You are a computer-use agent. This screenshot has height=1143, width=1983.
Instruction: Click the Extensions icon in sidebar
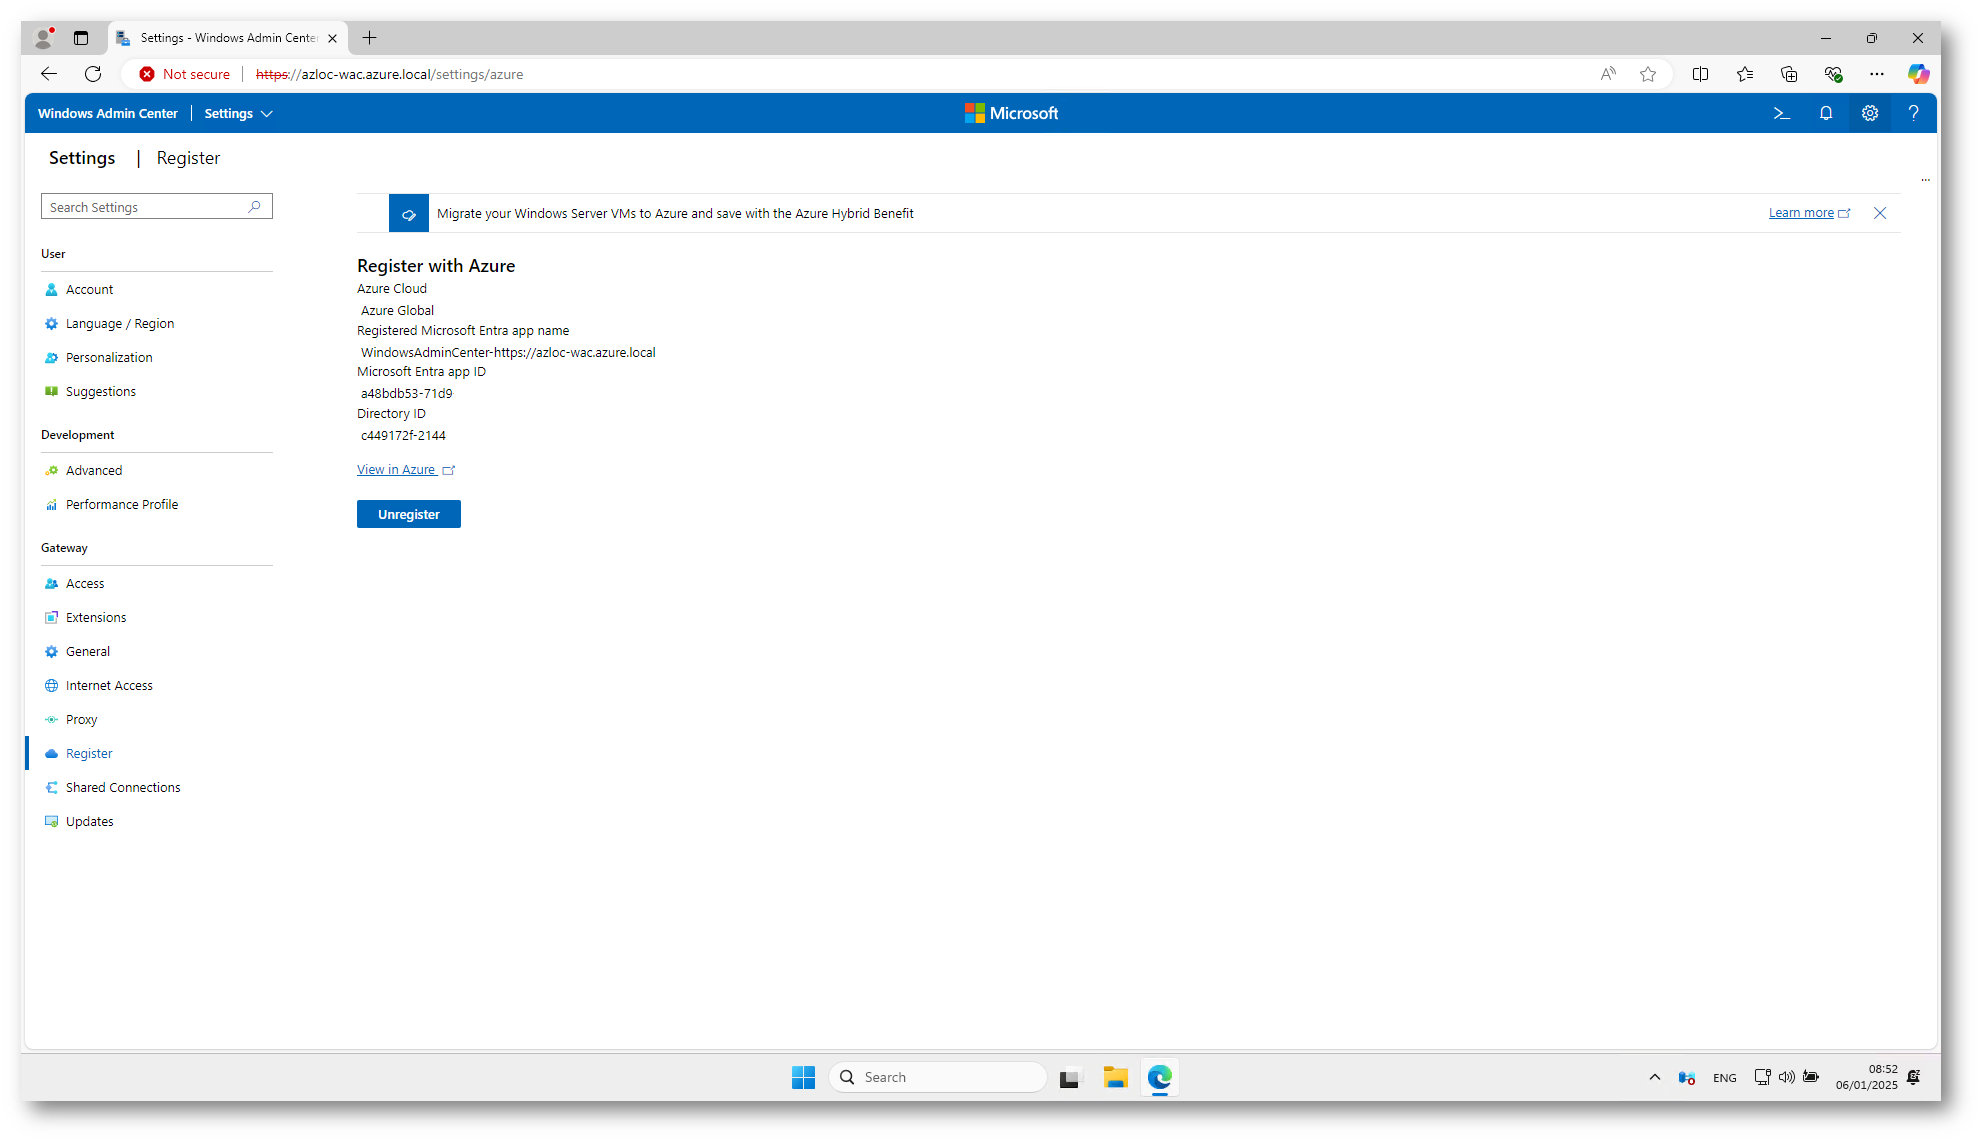tap(51, 618)
